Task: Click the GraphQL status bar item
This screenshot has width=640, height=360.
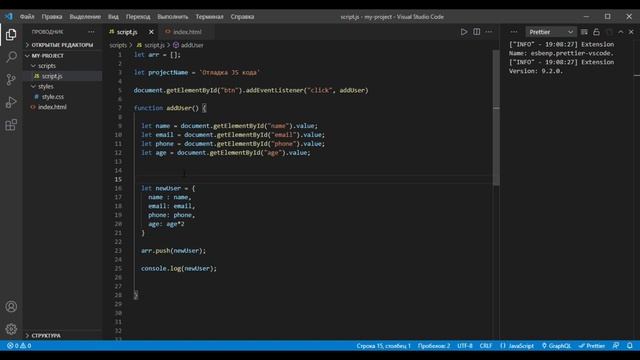Action: pos(556,346)
